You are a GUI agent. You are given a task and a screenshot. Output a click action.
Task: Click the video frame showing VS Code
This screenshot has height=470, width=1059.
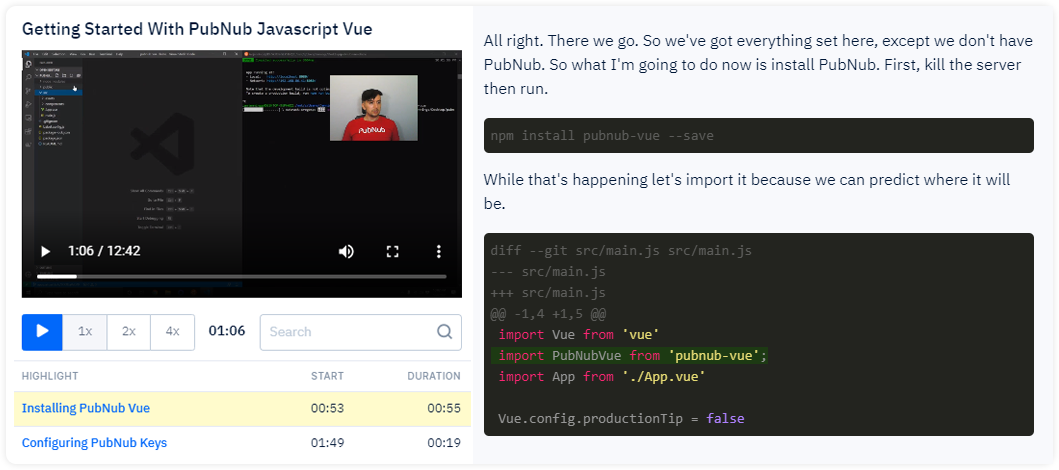pos(242,174)
